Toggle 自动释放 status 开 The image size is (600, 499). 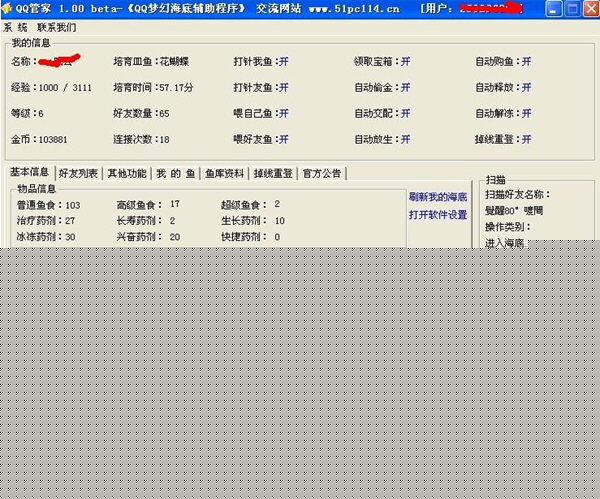pyautogui.click(x=527, y=88)
